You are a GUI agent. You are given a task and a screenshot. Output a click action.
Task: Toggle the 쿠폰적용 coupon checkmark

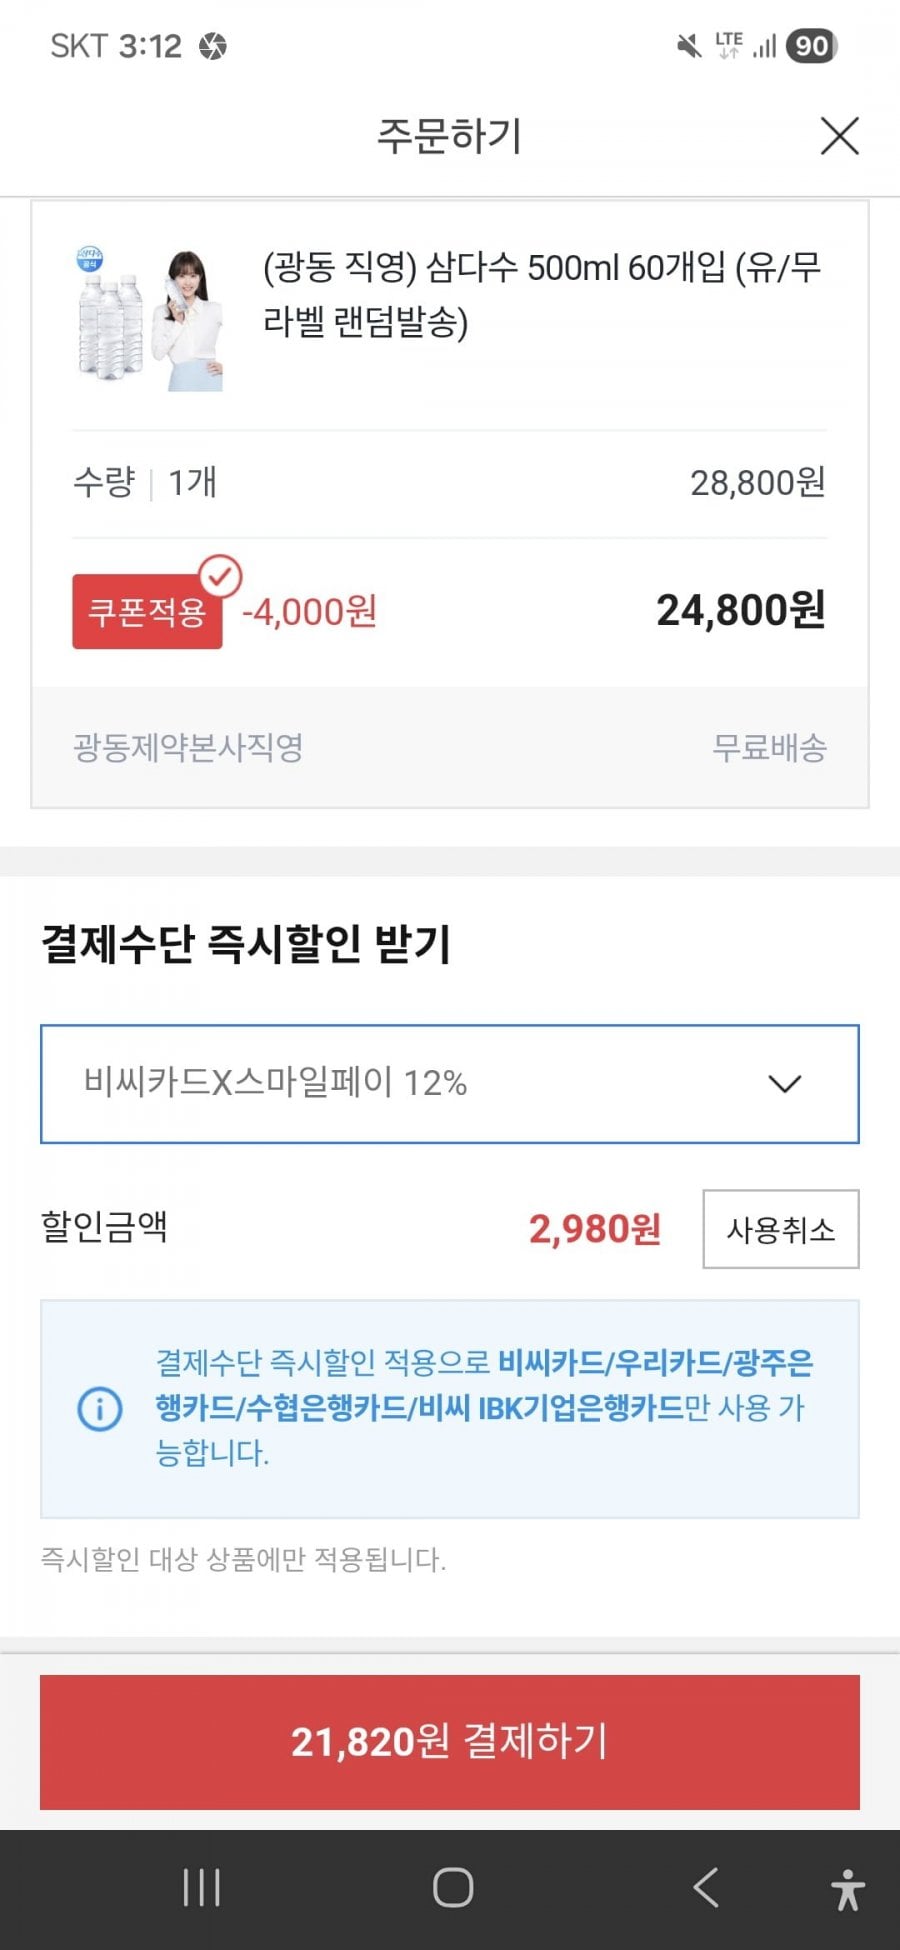coord(219,577)
